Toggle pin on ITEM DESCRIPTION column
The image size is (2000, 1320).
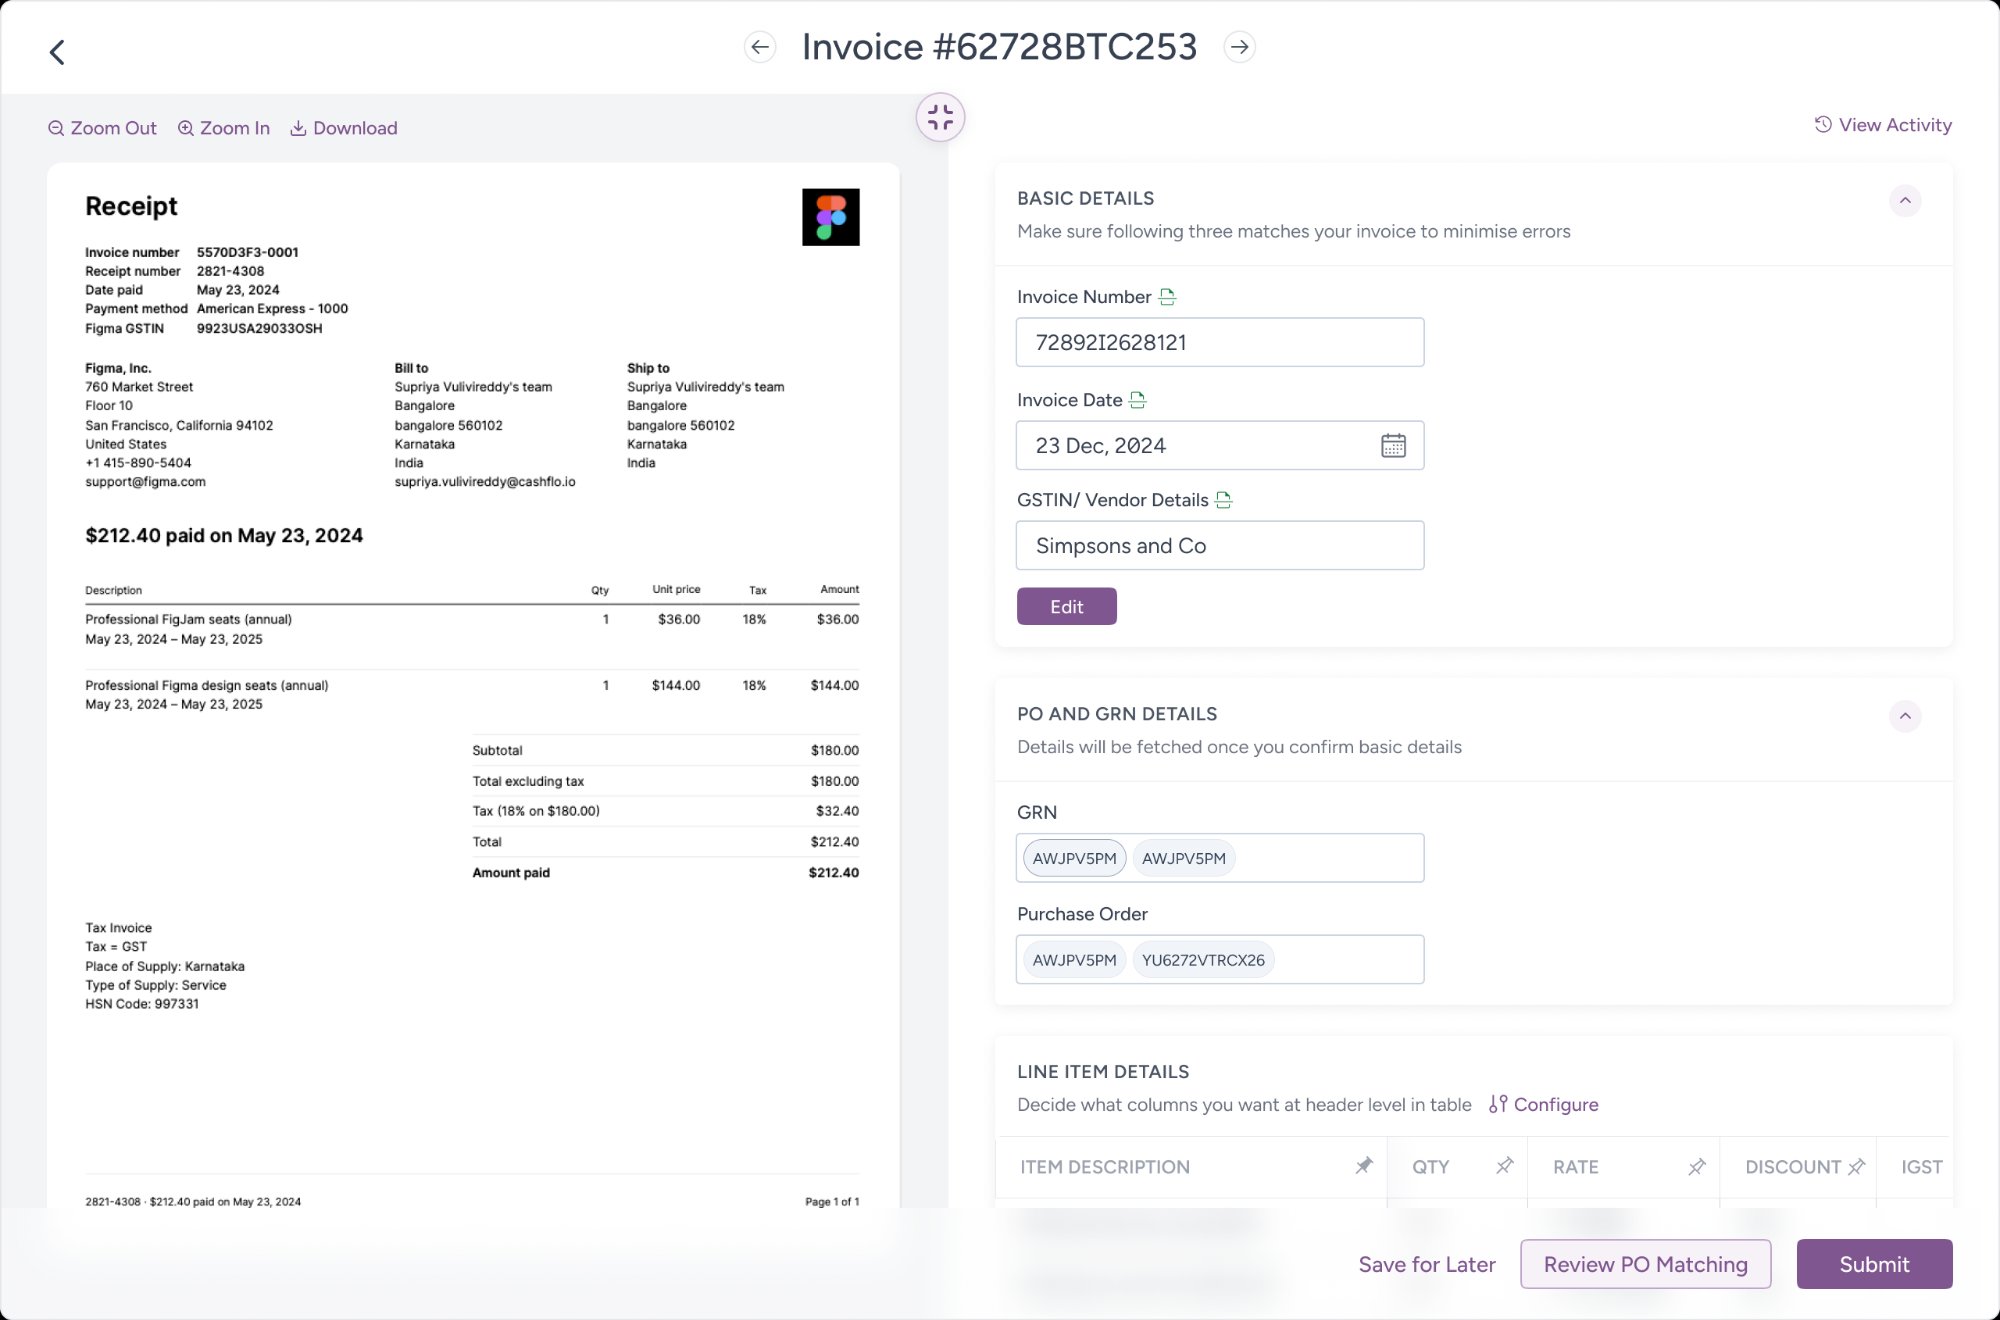click(1363, 1166)
